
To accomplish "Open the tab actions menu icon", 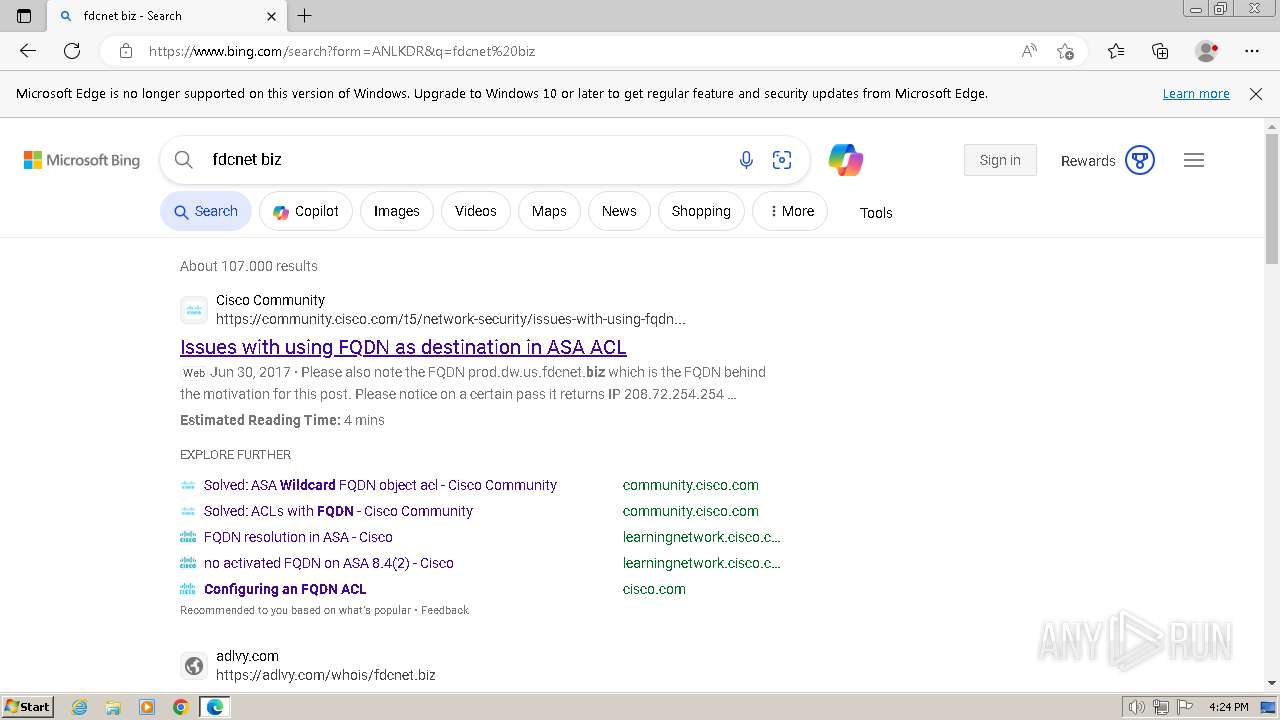I will (24, 16).
